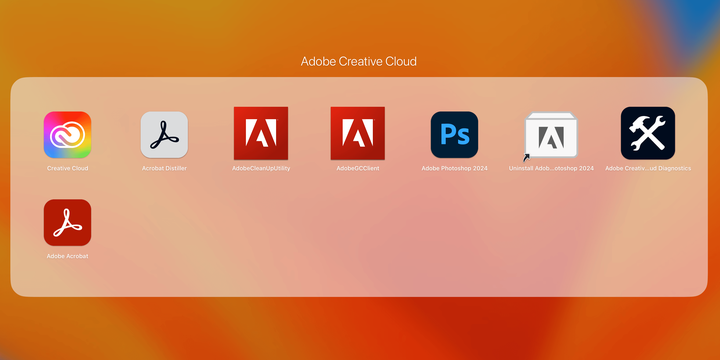Select the 'AdobeGCClient' name label
The image size is (720, 360).
click(x=358, y=169)
